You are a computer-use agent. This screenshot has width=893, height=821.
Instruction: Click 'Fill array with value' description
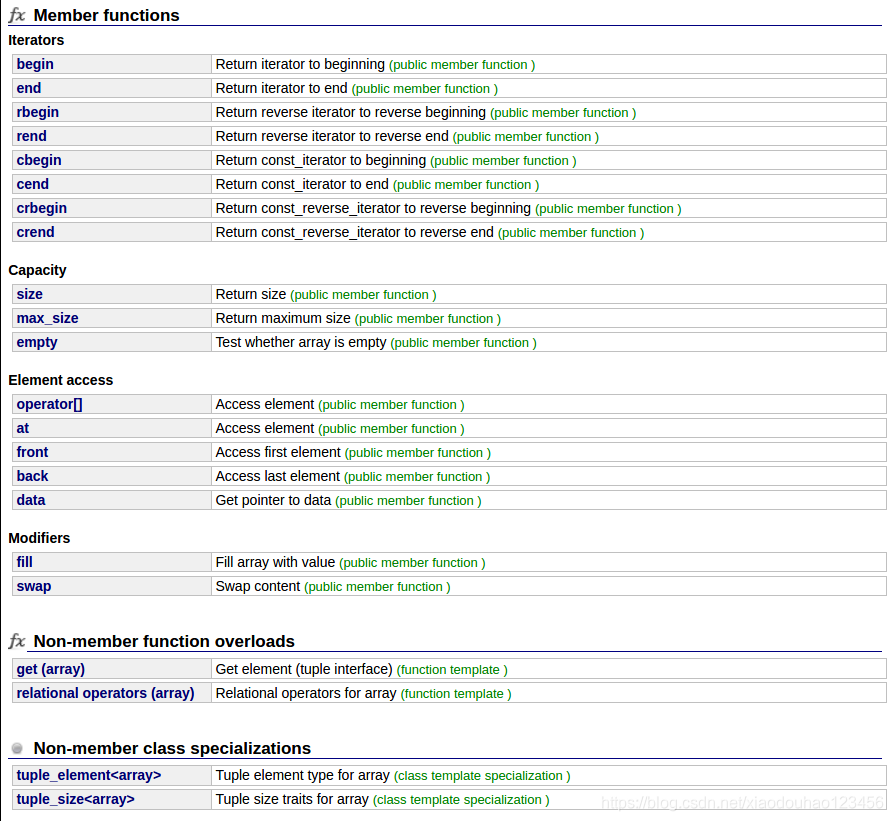275,561
